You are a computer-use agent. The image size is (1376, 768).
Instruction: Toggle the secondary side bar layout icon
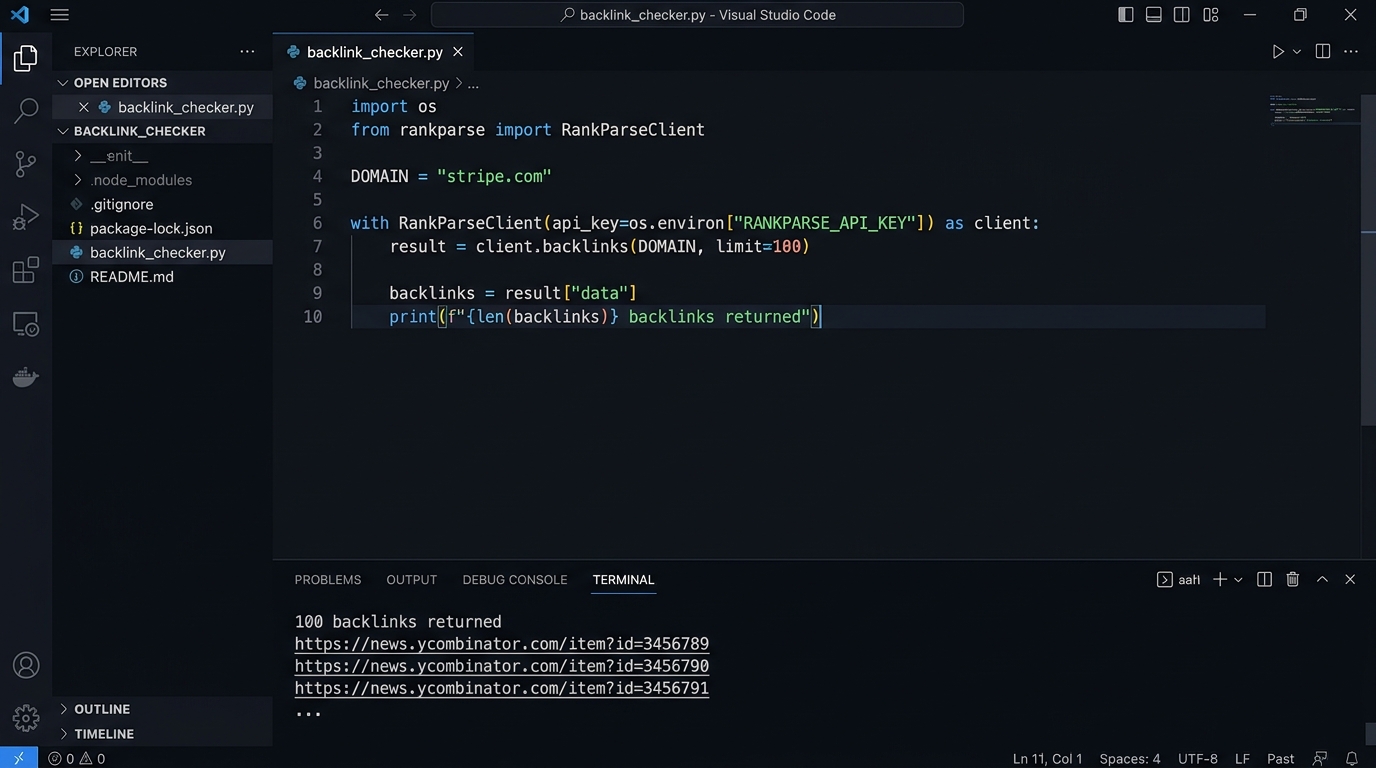[x=1181, y=15]
